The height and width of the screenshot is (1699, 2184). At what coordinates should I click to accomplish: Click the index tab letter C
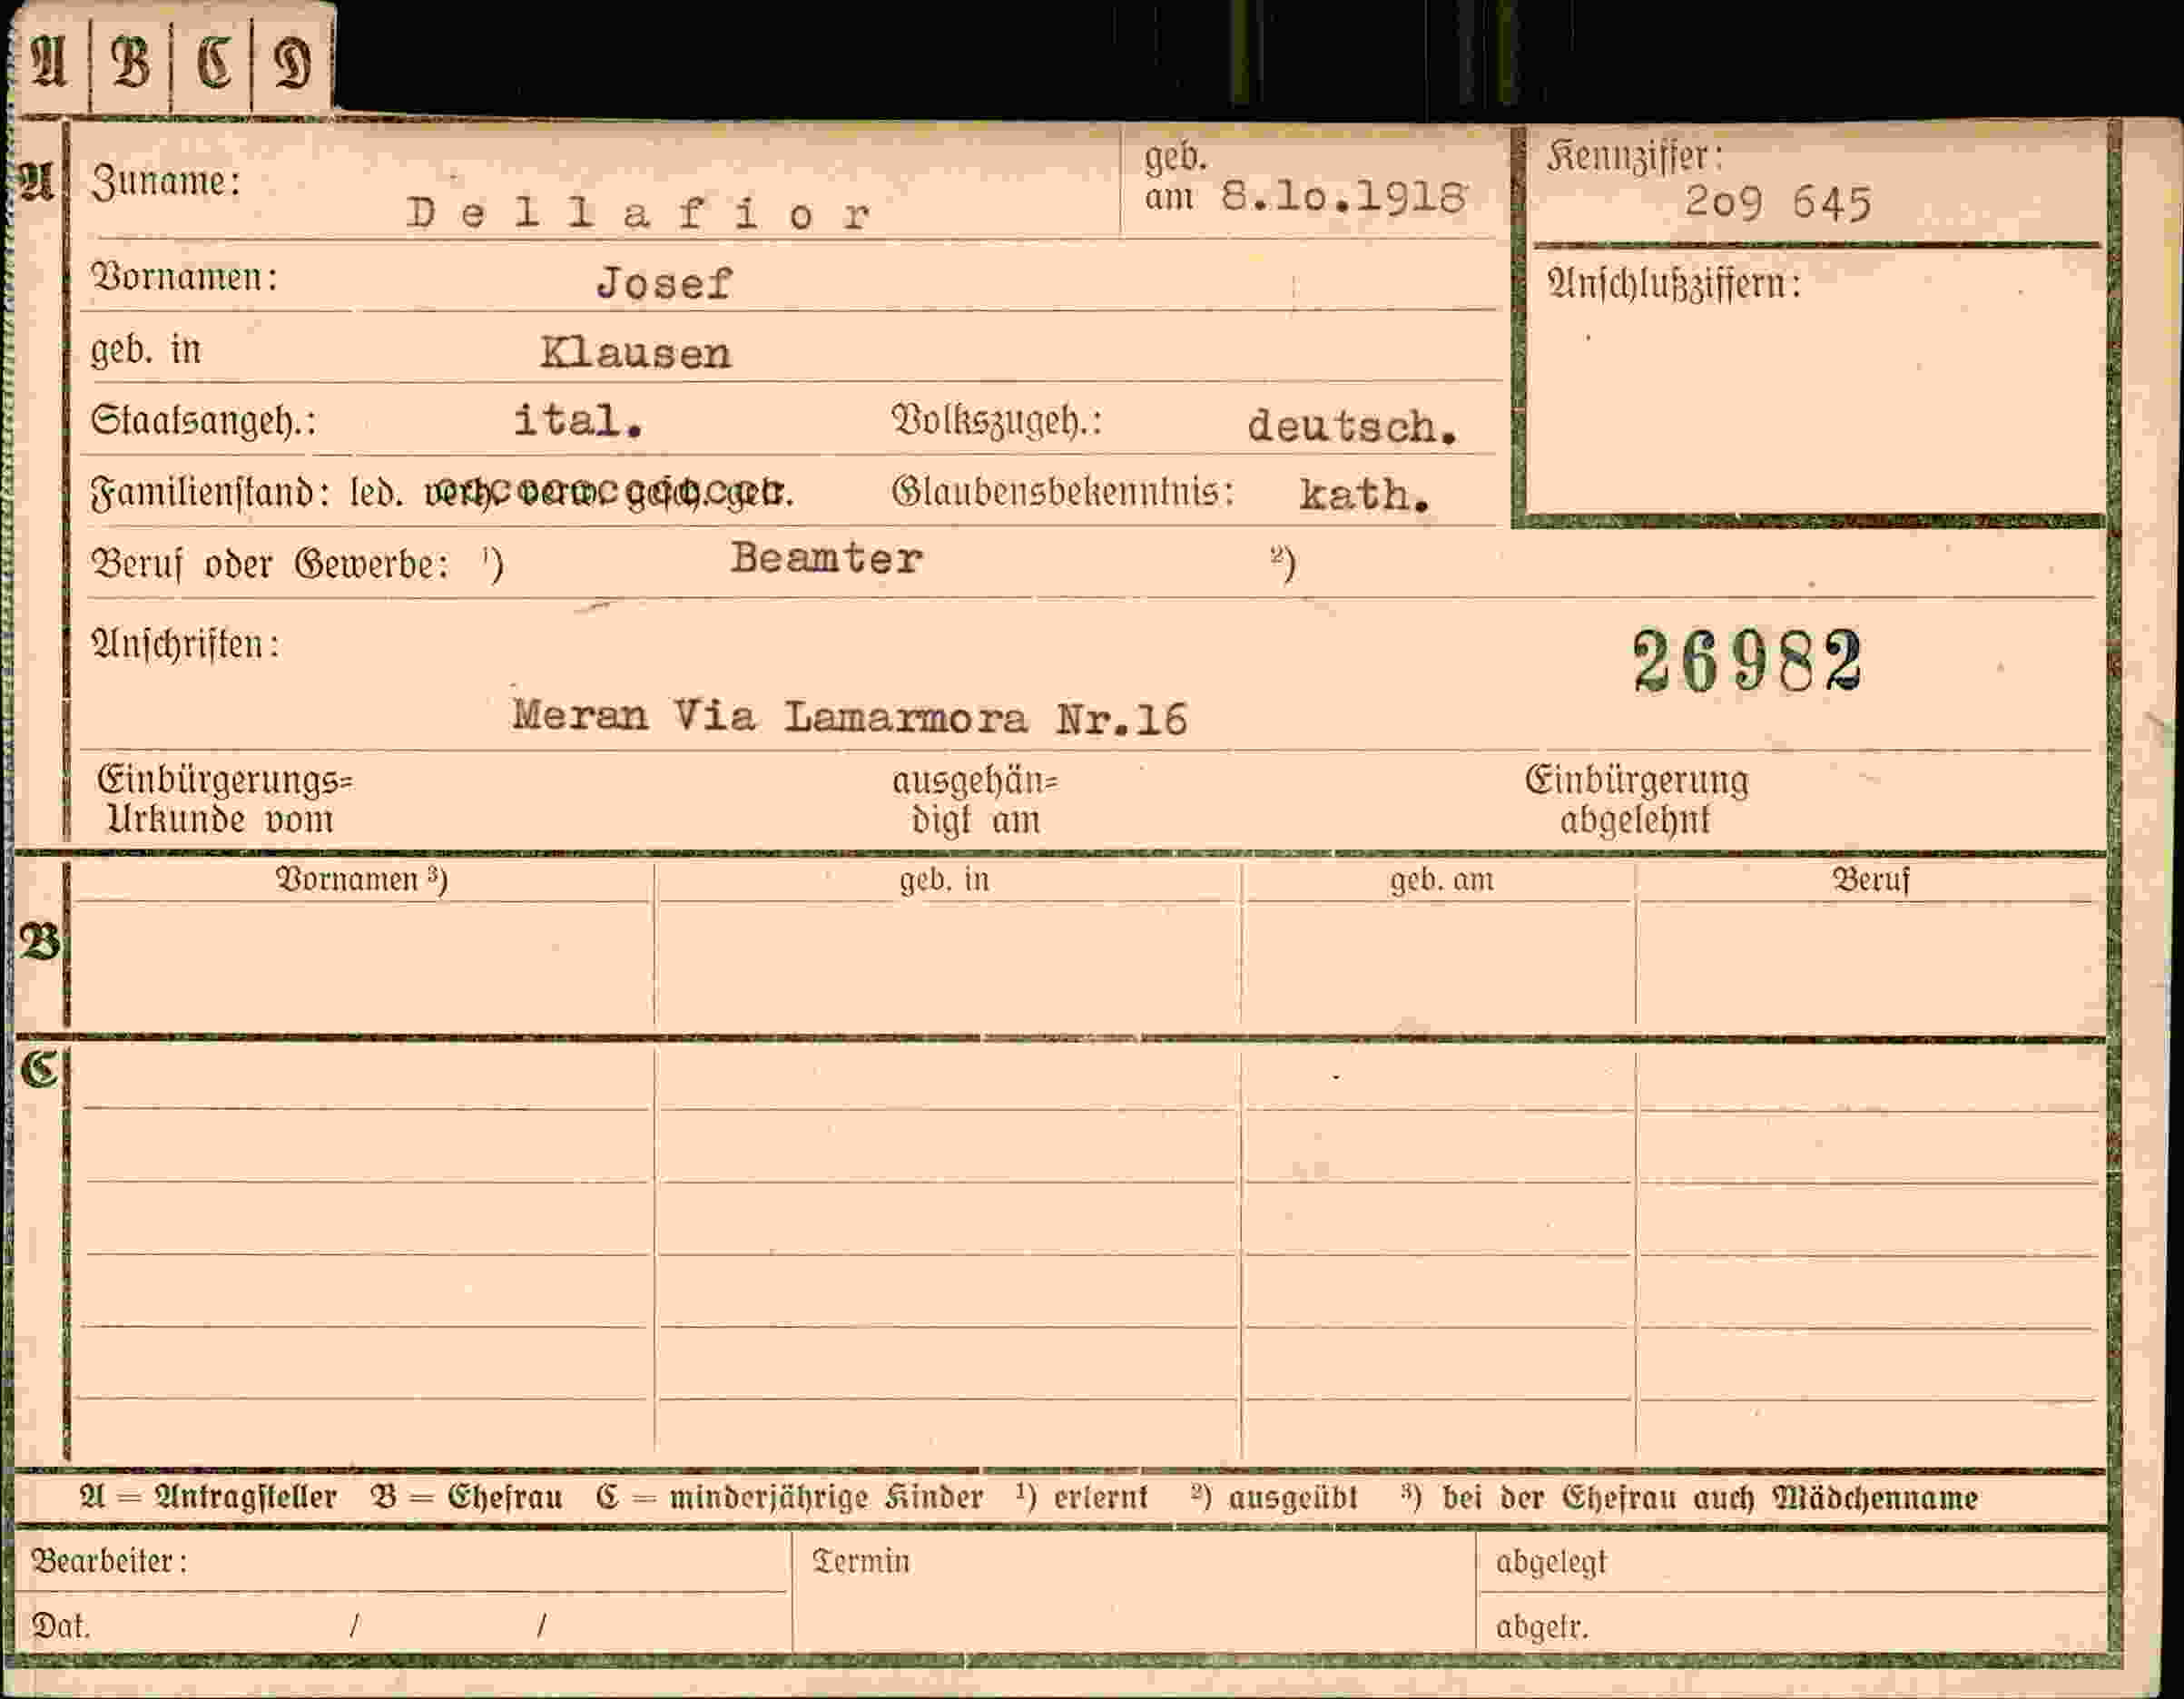click(213, 62)
